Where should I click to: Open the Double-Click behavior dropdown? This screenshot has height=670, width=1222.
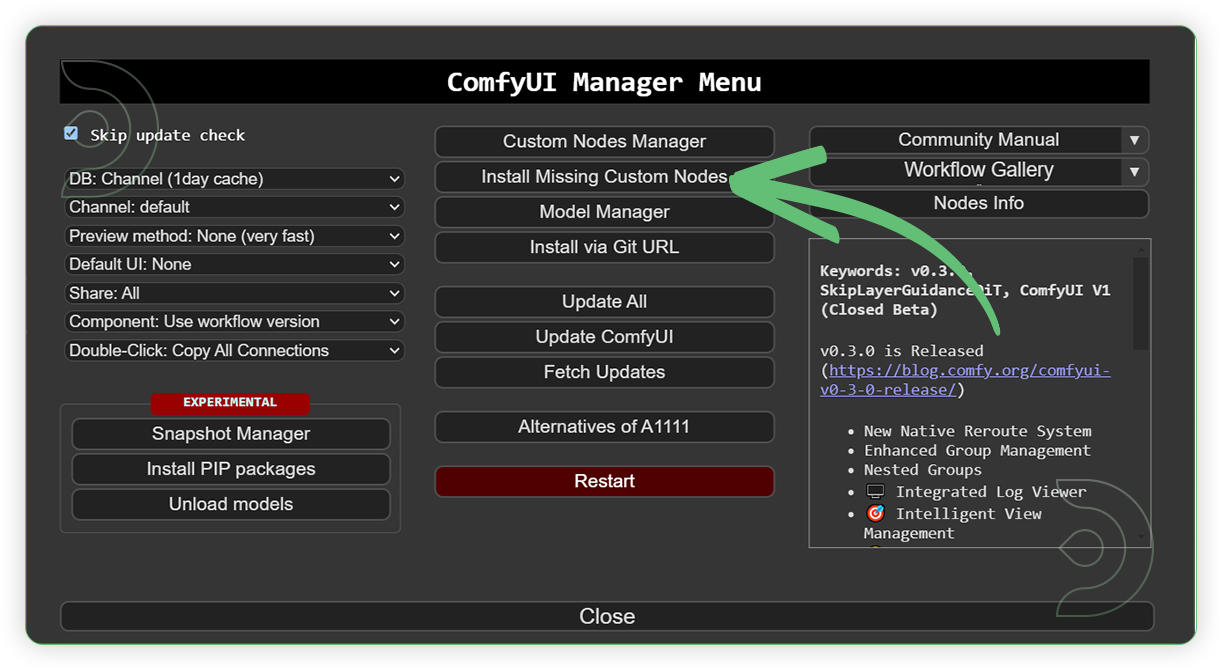coord(234,350)
